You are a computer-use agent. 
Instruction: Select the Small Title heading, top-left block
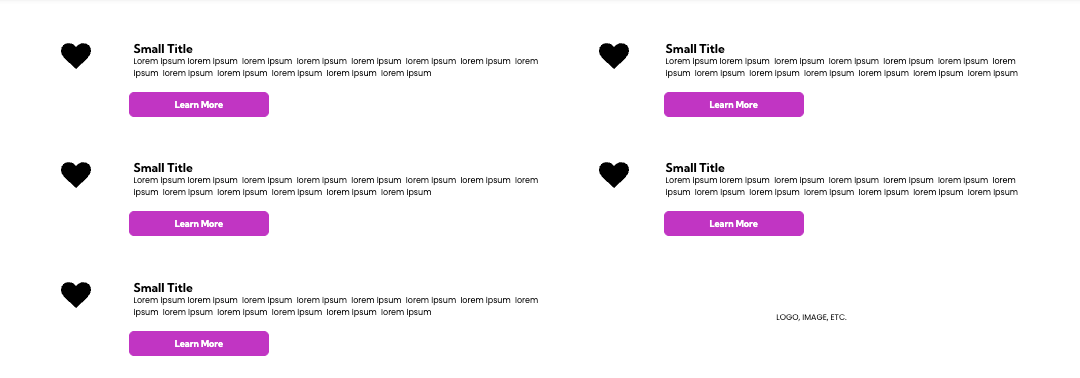163,49
